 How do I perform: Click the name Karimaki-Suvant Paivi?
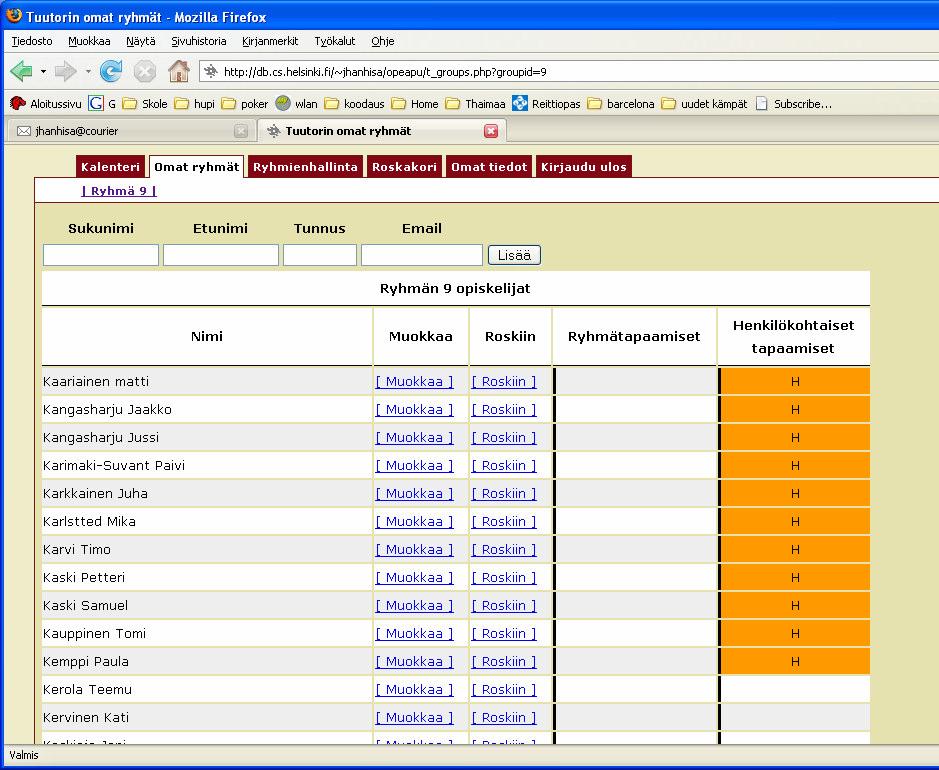pyautogui.click(x=114, y=465)
